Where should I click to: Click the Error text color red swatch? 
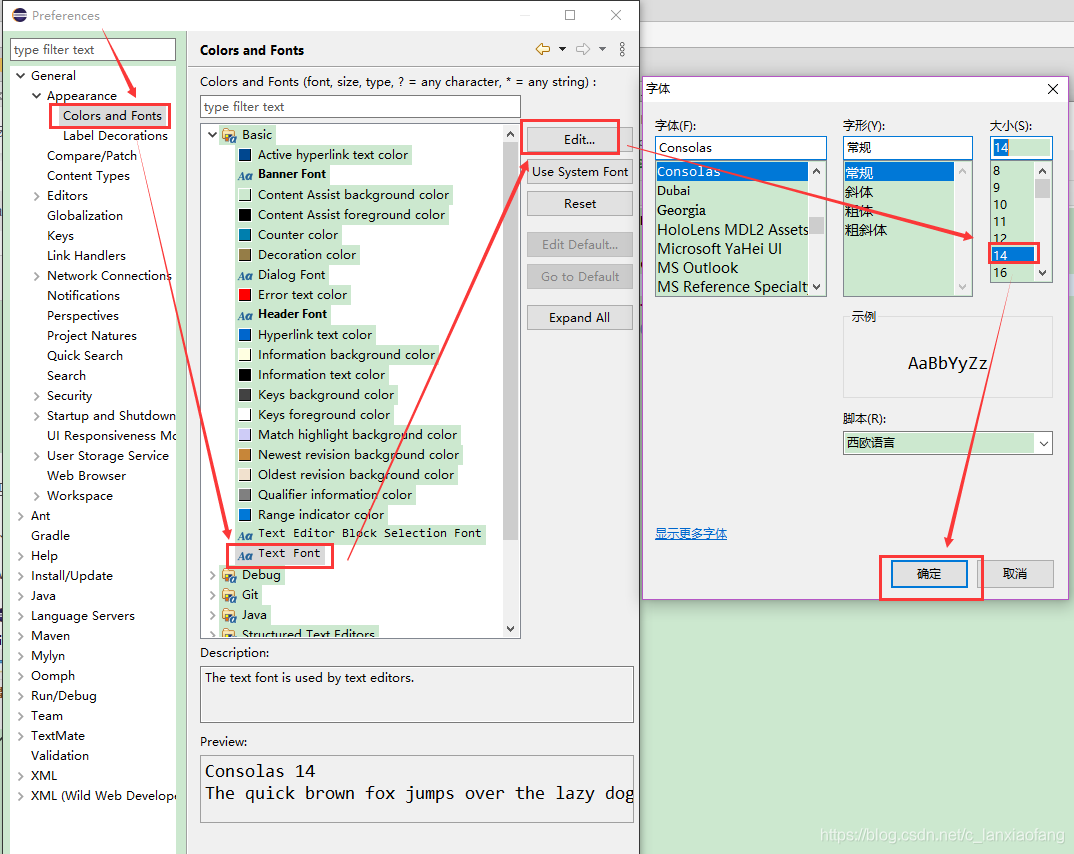[x=245, y=295]
